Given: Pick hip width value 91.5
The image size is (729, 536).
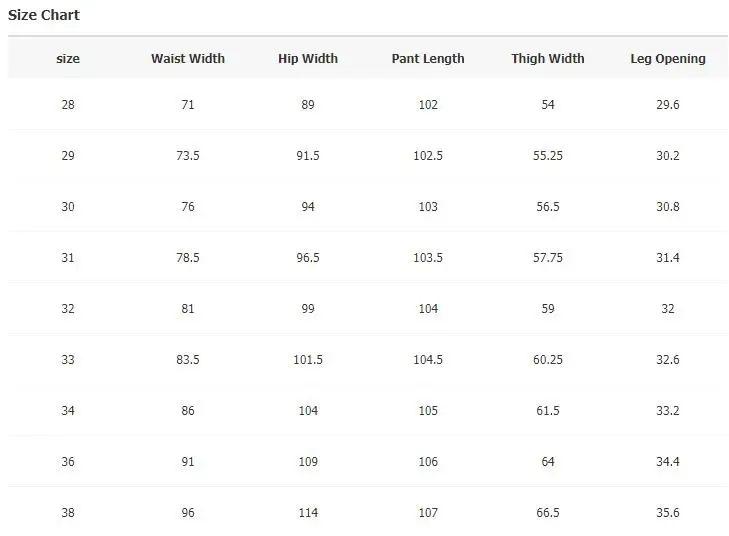Looking at the screenshot, I should [308, 156].
